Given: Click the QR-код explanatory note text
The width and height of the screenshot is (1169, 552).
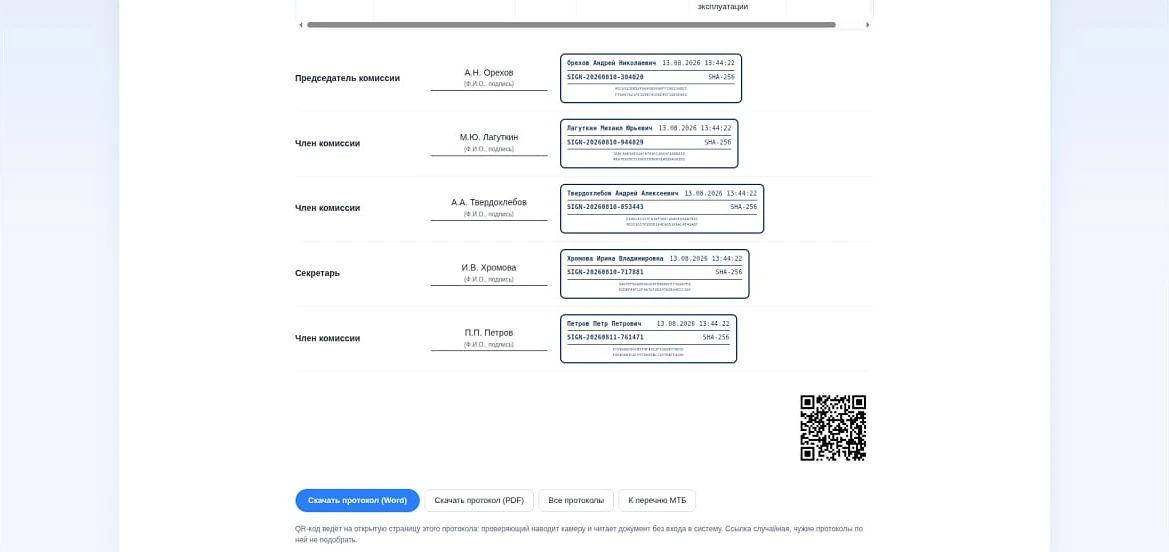Looking at the screenshot, I should coord(579,534).
